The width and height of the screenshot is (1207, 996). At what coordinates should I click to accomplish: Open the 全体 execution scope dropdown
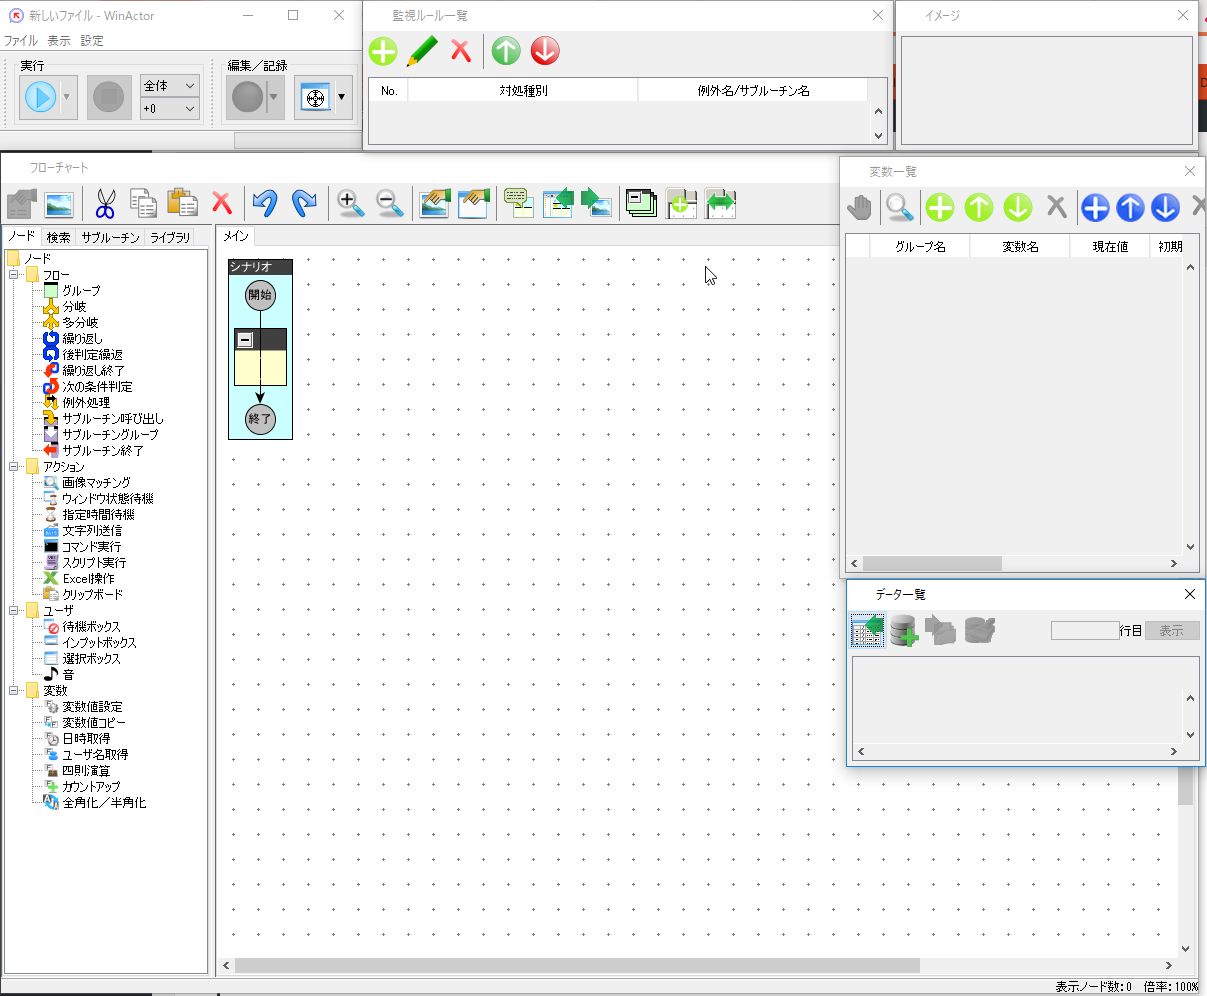(x=170, y=86)
